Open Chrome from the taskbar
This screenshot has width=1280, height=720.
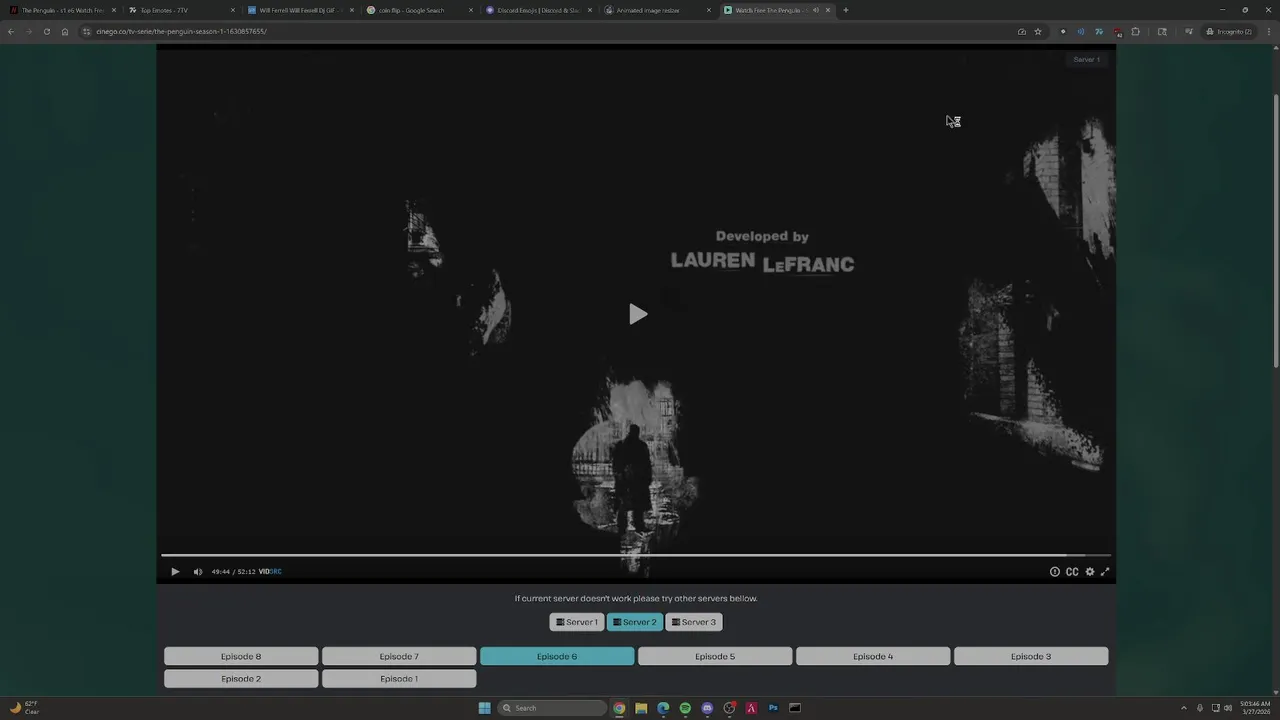pos(619,708)
